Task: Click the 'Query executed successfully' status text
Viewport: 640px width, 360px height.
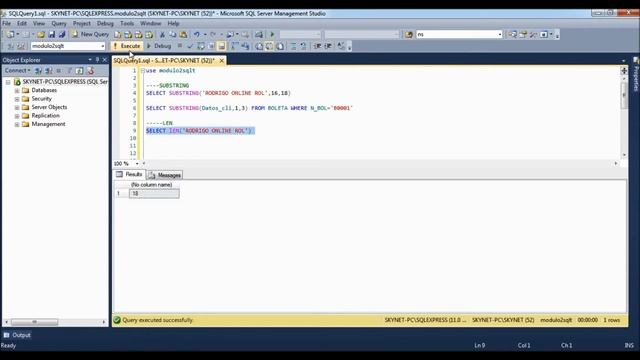Action: (x=158, y=320)
